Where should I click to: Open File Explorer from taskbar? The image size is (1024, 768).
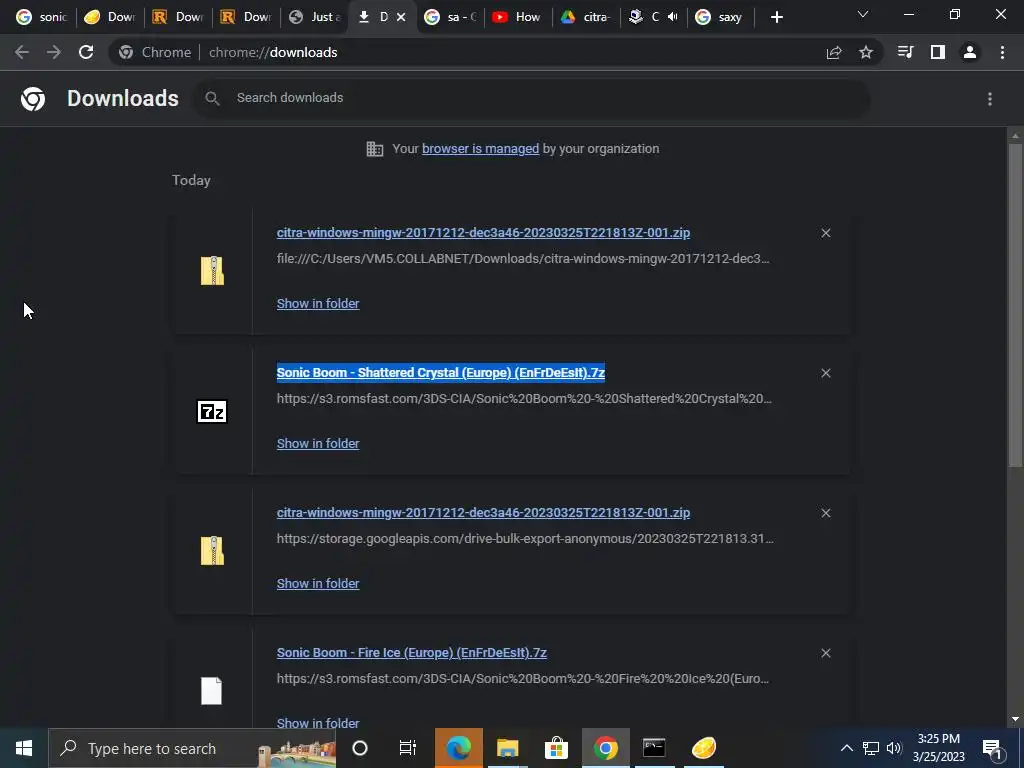[x=507, y=748]
